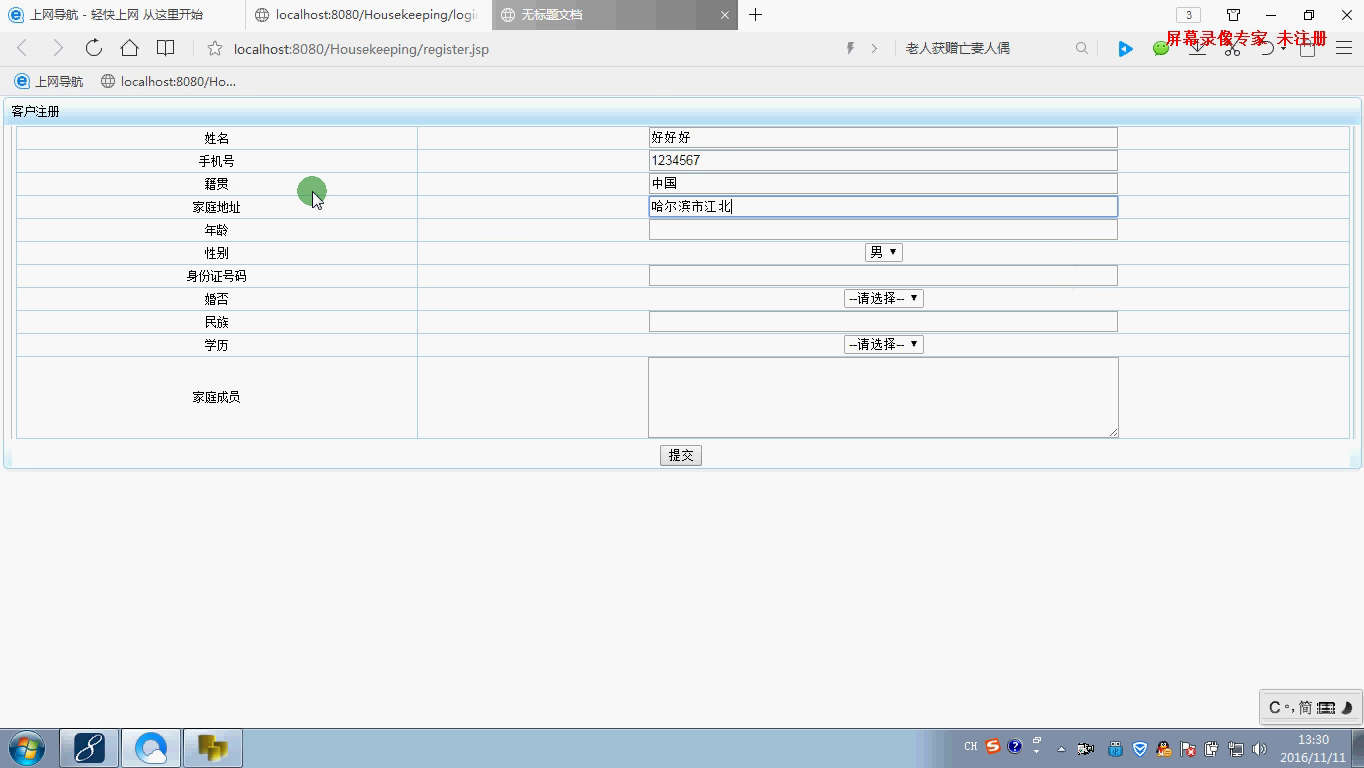Click the lightning speed-mode icon
The height and width of the screenshot is (768, 1364).
[x=851, y=48]
